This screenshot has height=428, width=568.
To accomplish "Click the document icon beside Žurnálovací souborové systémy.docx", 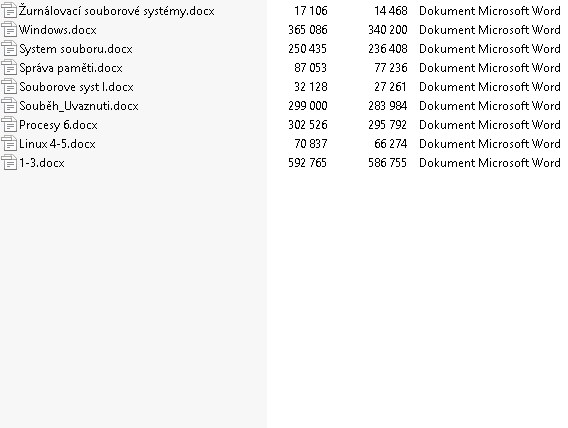I will 9,11.
